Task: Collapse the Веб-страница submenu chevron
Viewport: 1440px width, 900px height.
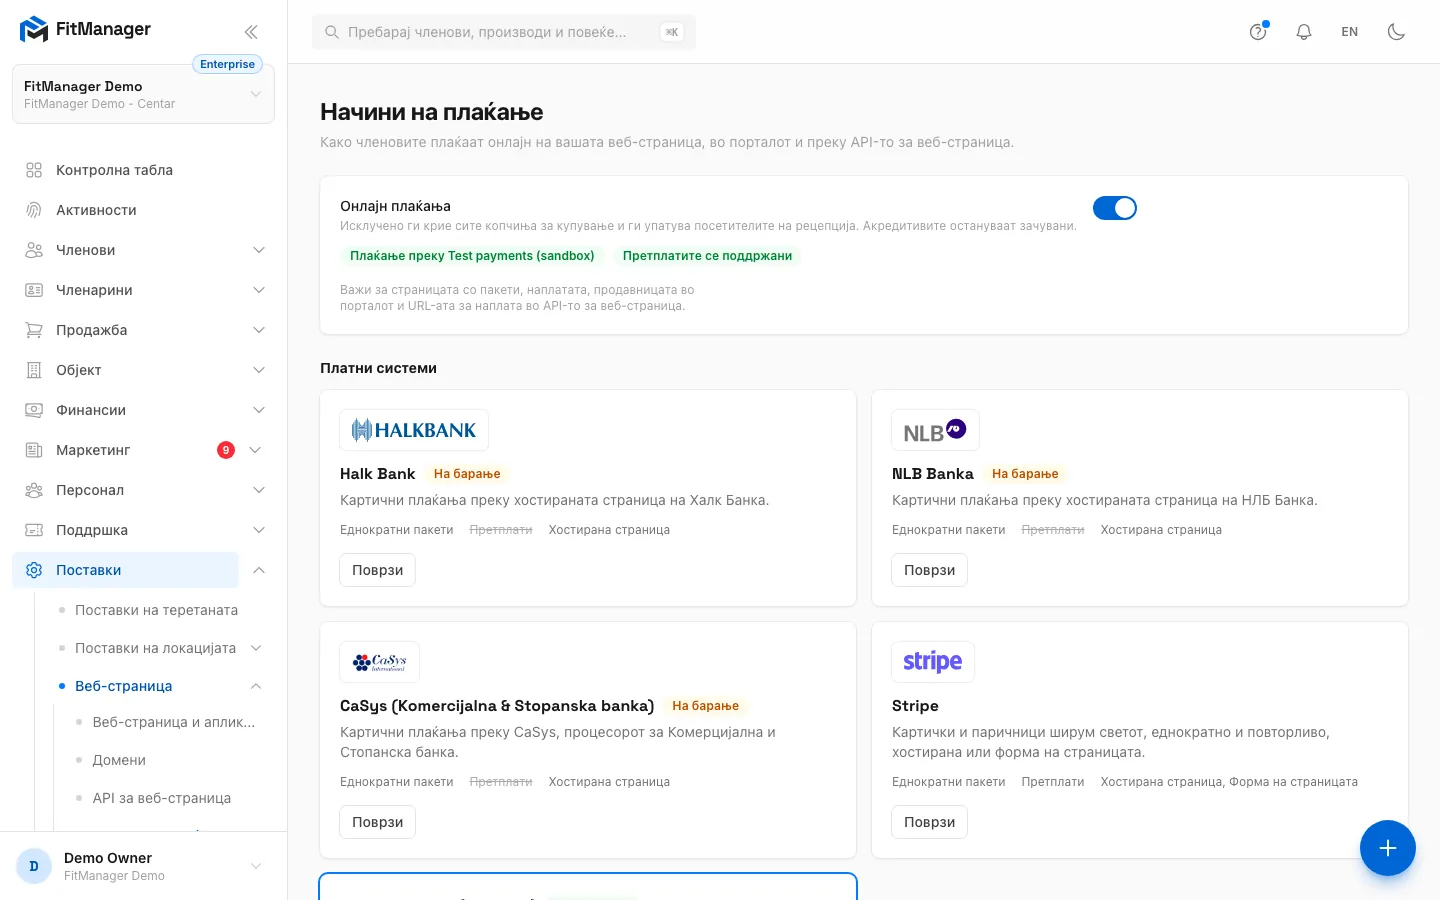Action: pyautogui.click(x=256, y=686)
